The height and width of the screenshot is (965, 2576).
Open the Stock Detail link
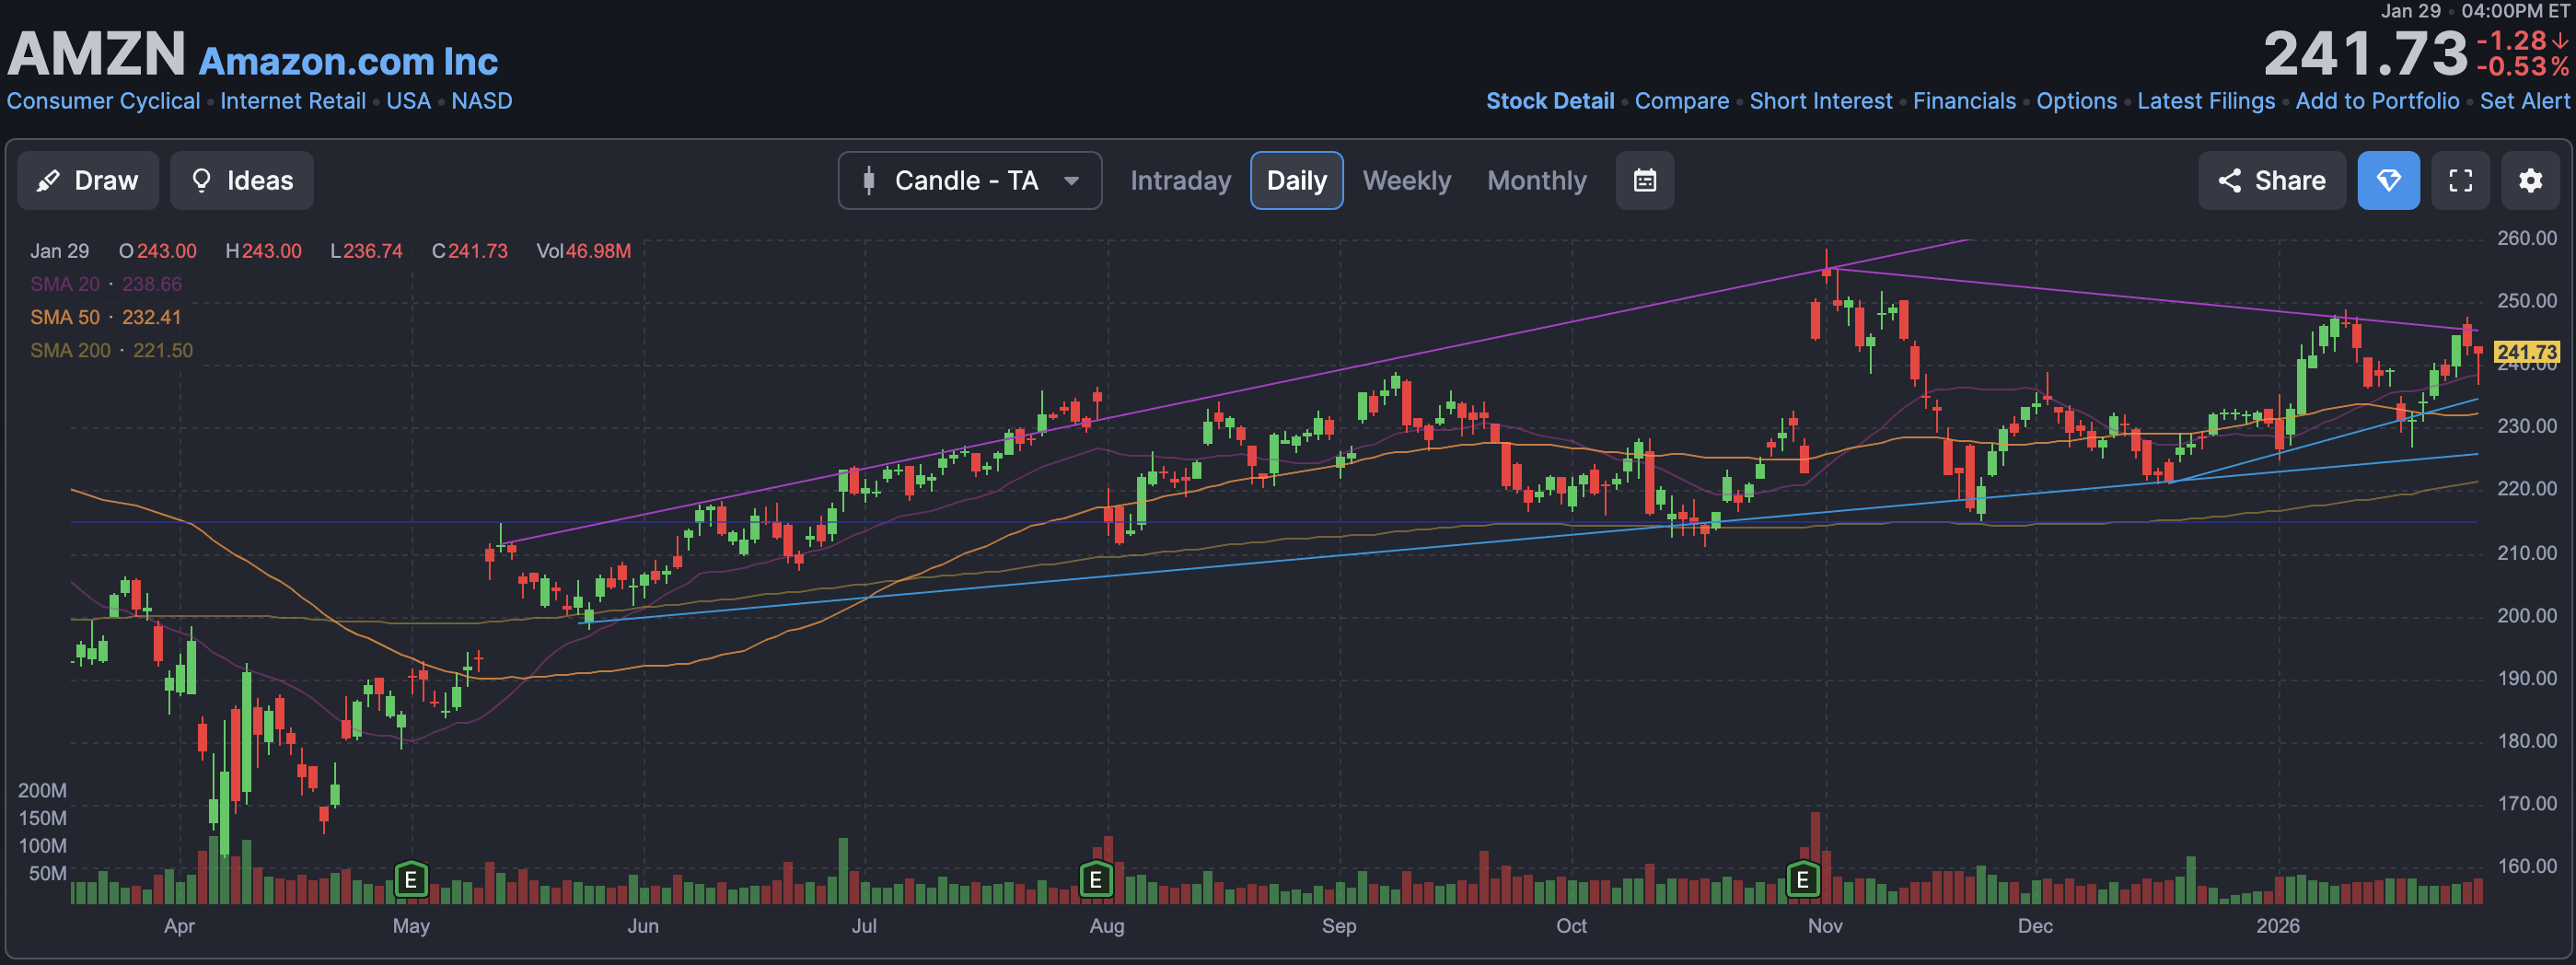1550,101
